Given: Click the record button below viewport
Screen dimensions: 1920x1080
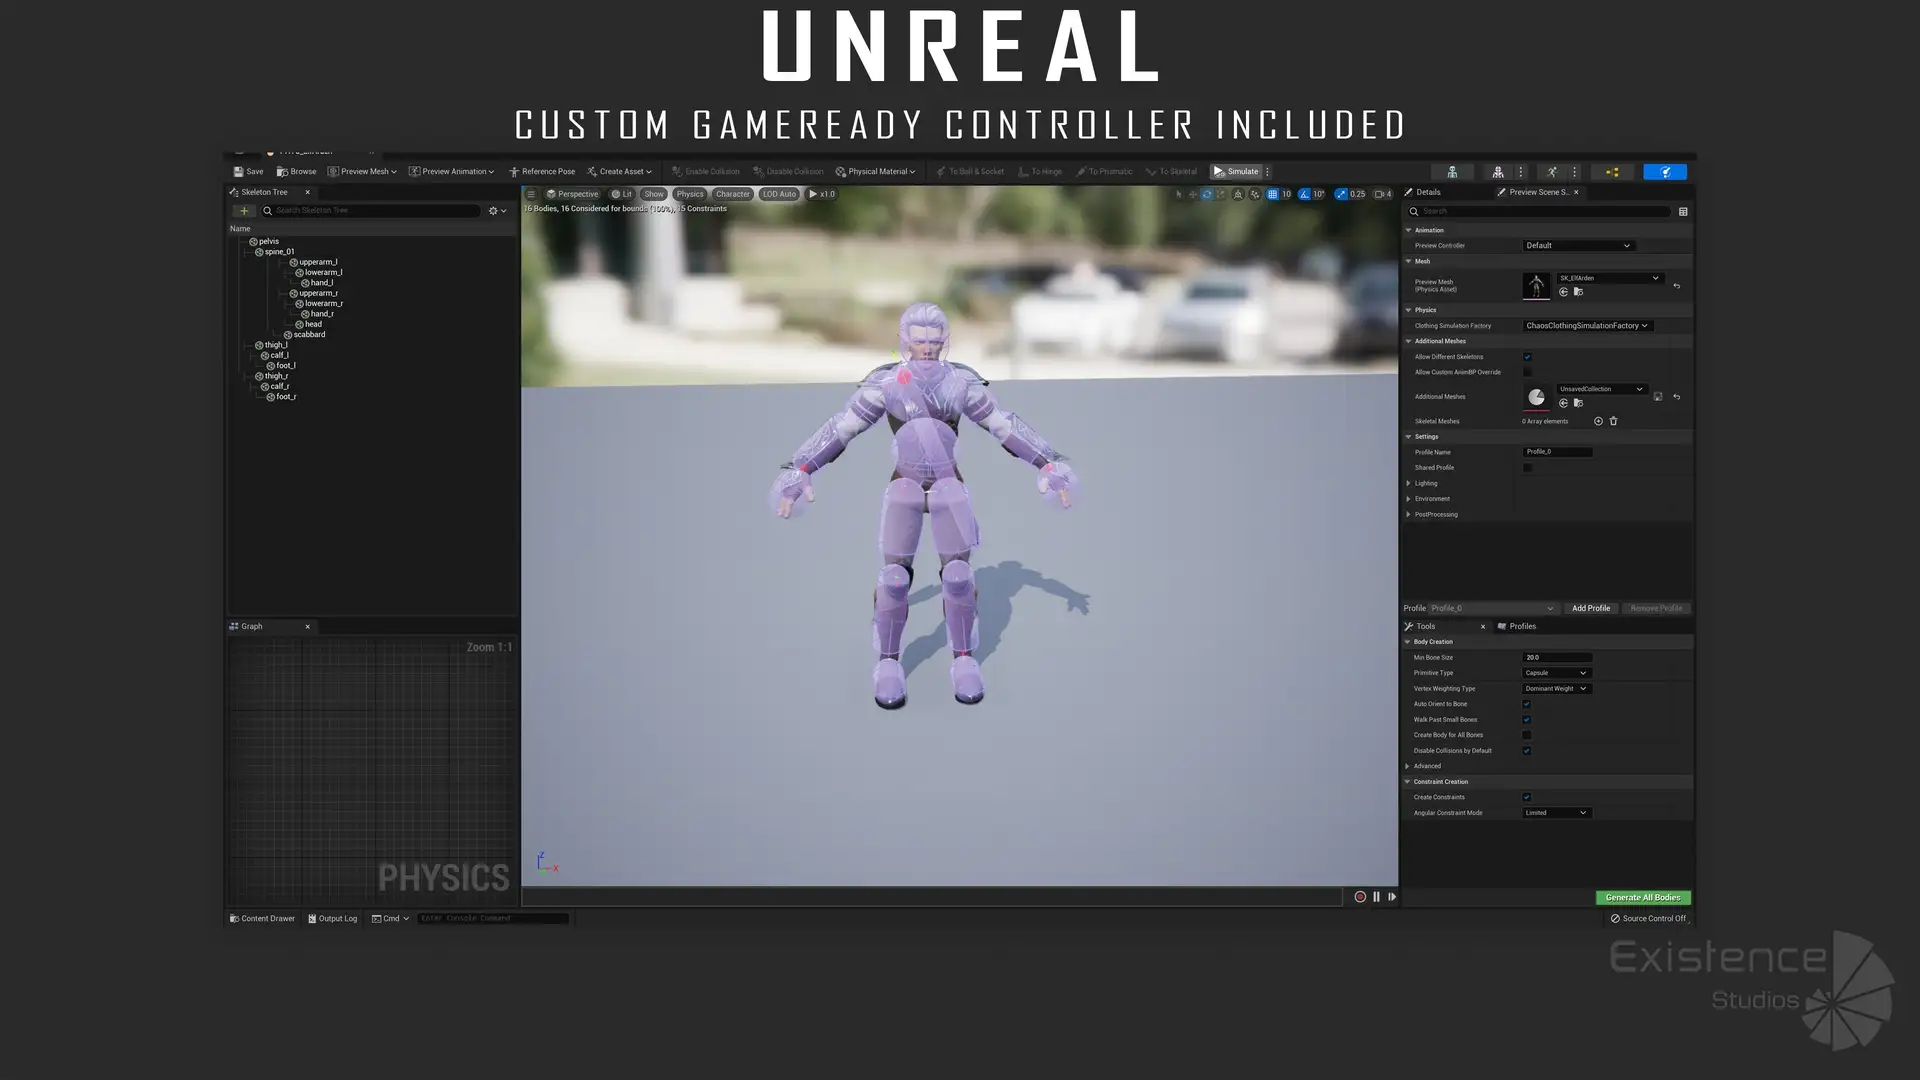Looking at the screenshot, I should (x=1360, y=897).
